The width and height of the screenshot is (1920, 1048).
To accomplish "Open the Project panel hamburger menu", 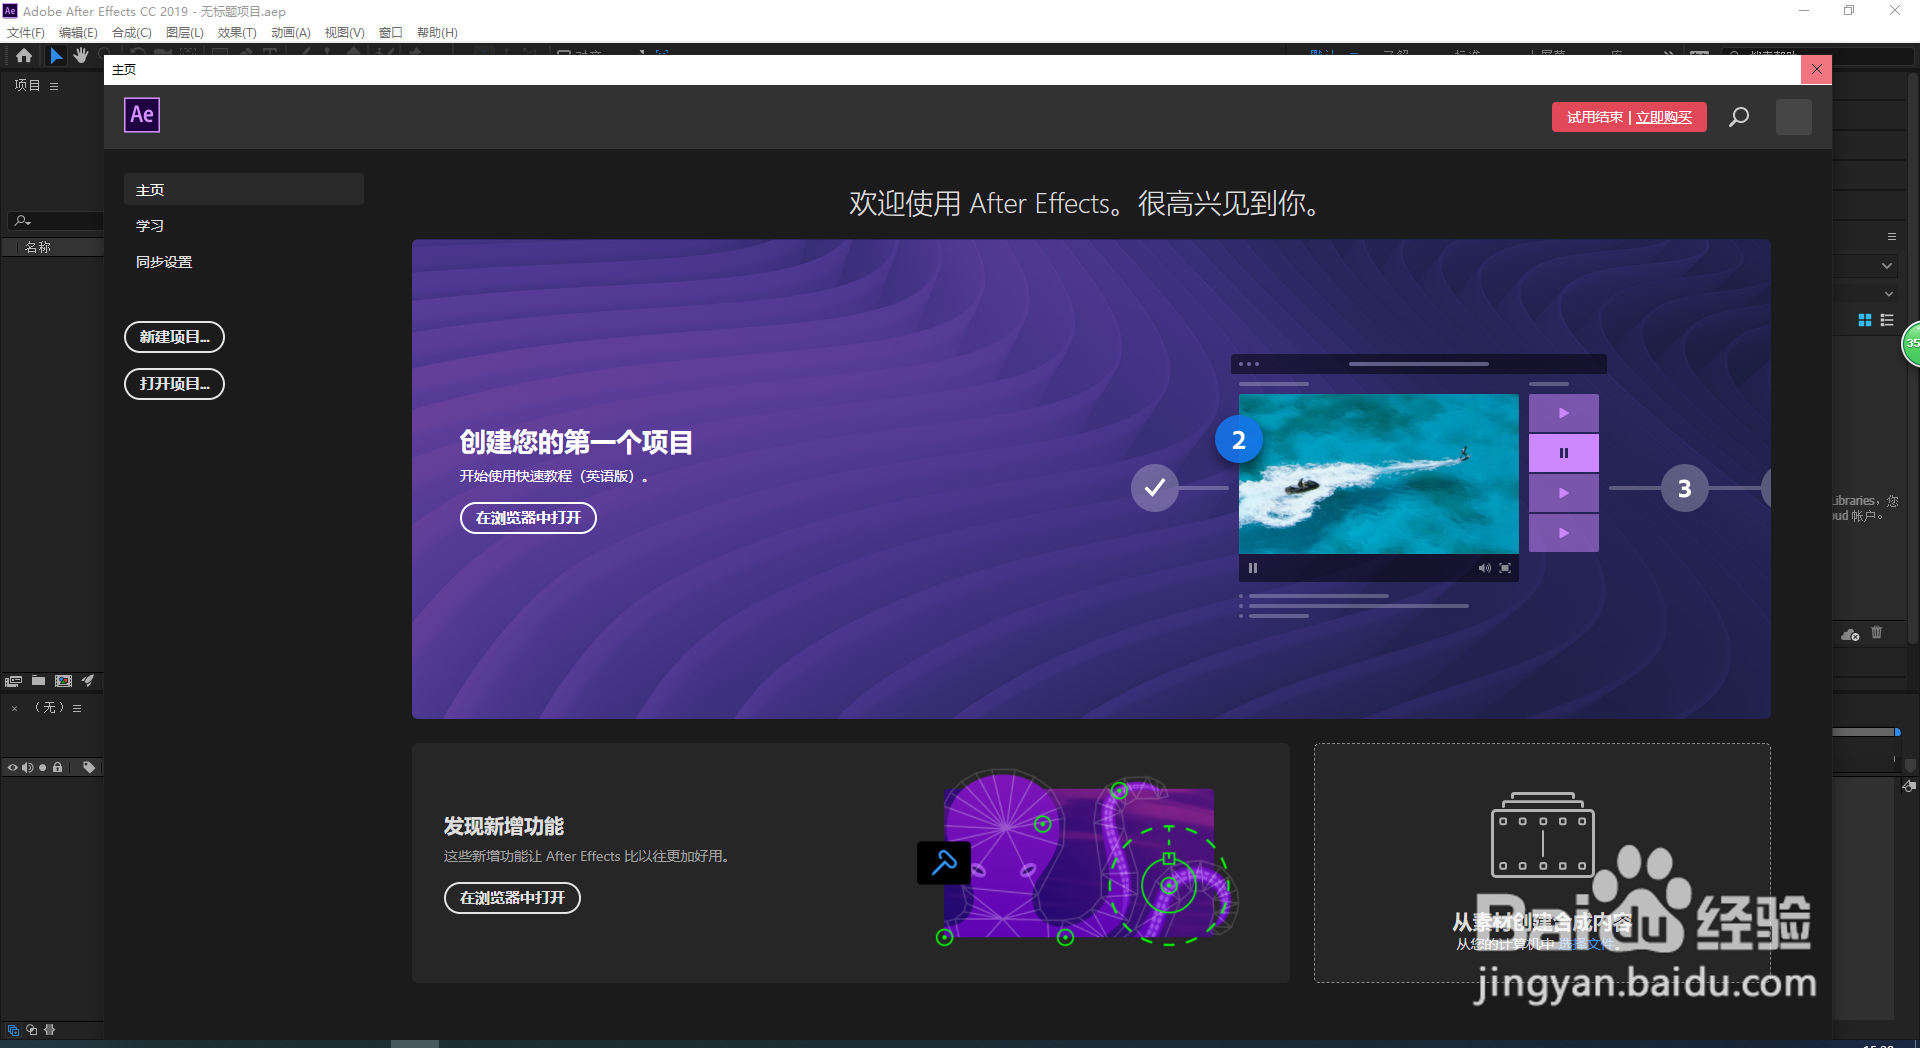I will pyautogui.click(x=54, y=86).
